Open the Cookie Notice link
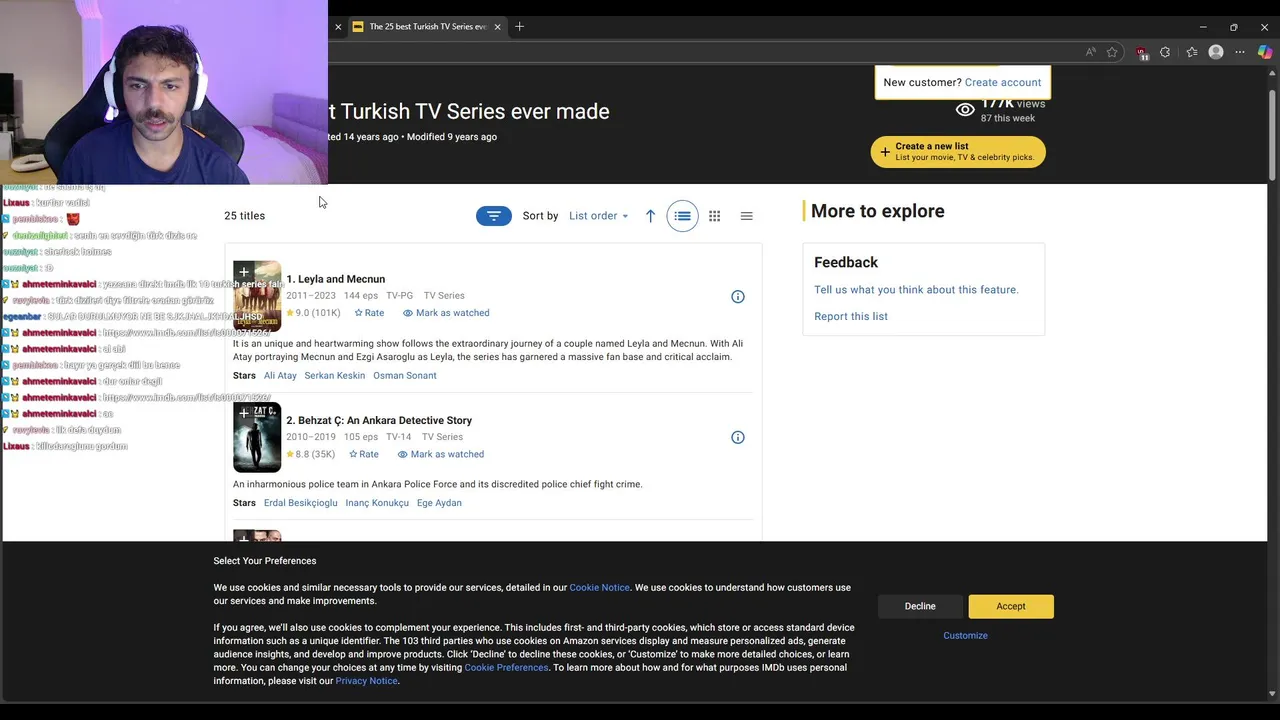Image resolution: width=1280 pixels, height=720 pixels. 599,588
